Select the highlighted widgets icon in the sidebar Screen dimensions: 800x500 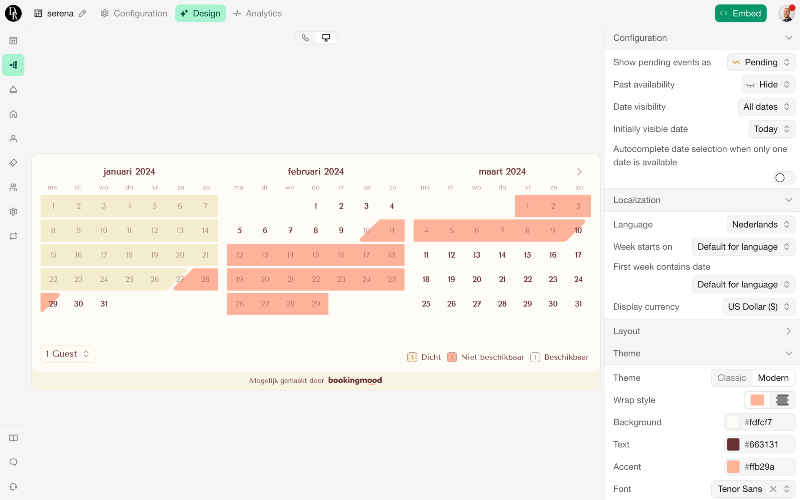13,65
